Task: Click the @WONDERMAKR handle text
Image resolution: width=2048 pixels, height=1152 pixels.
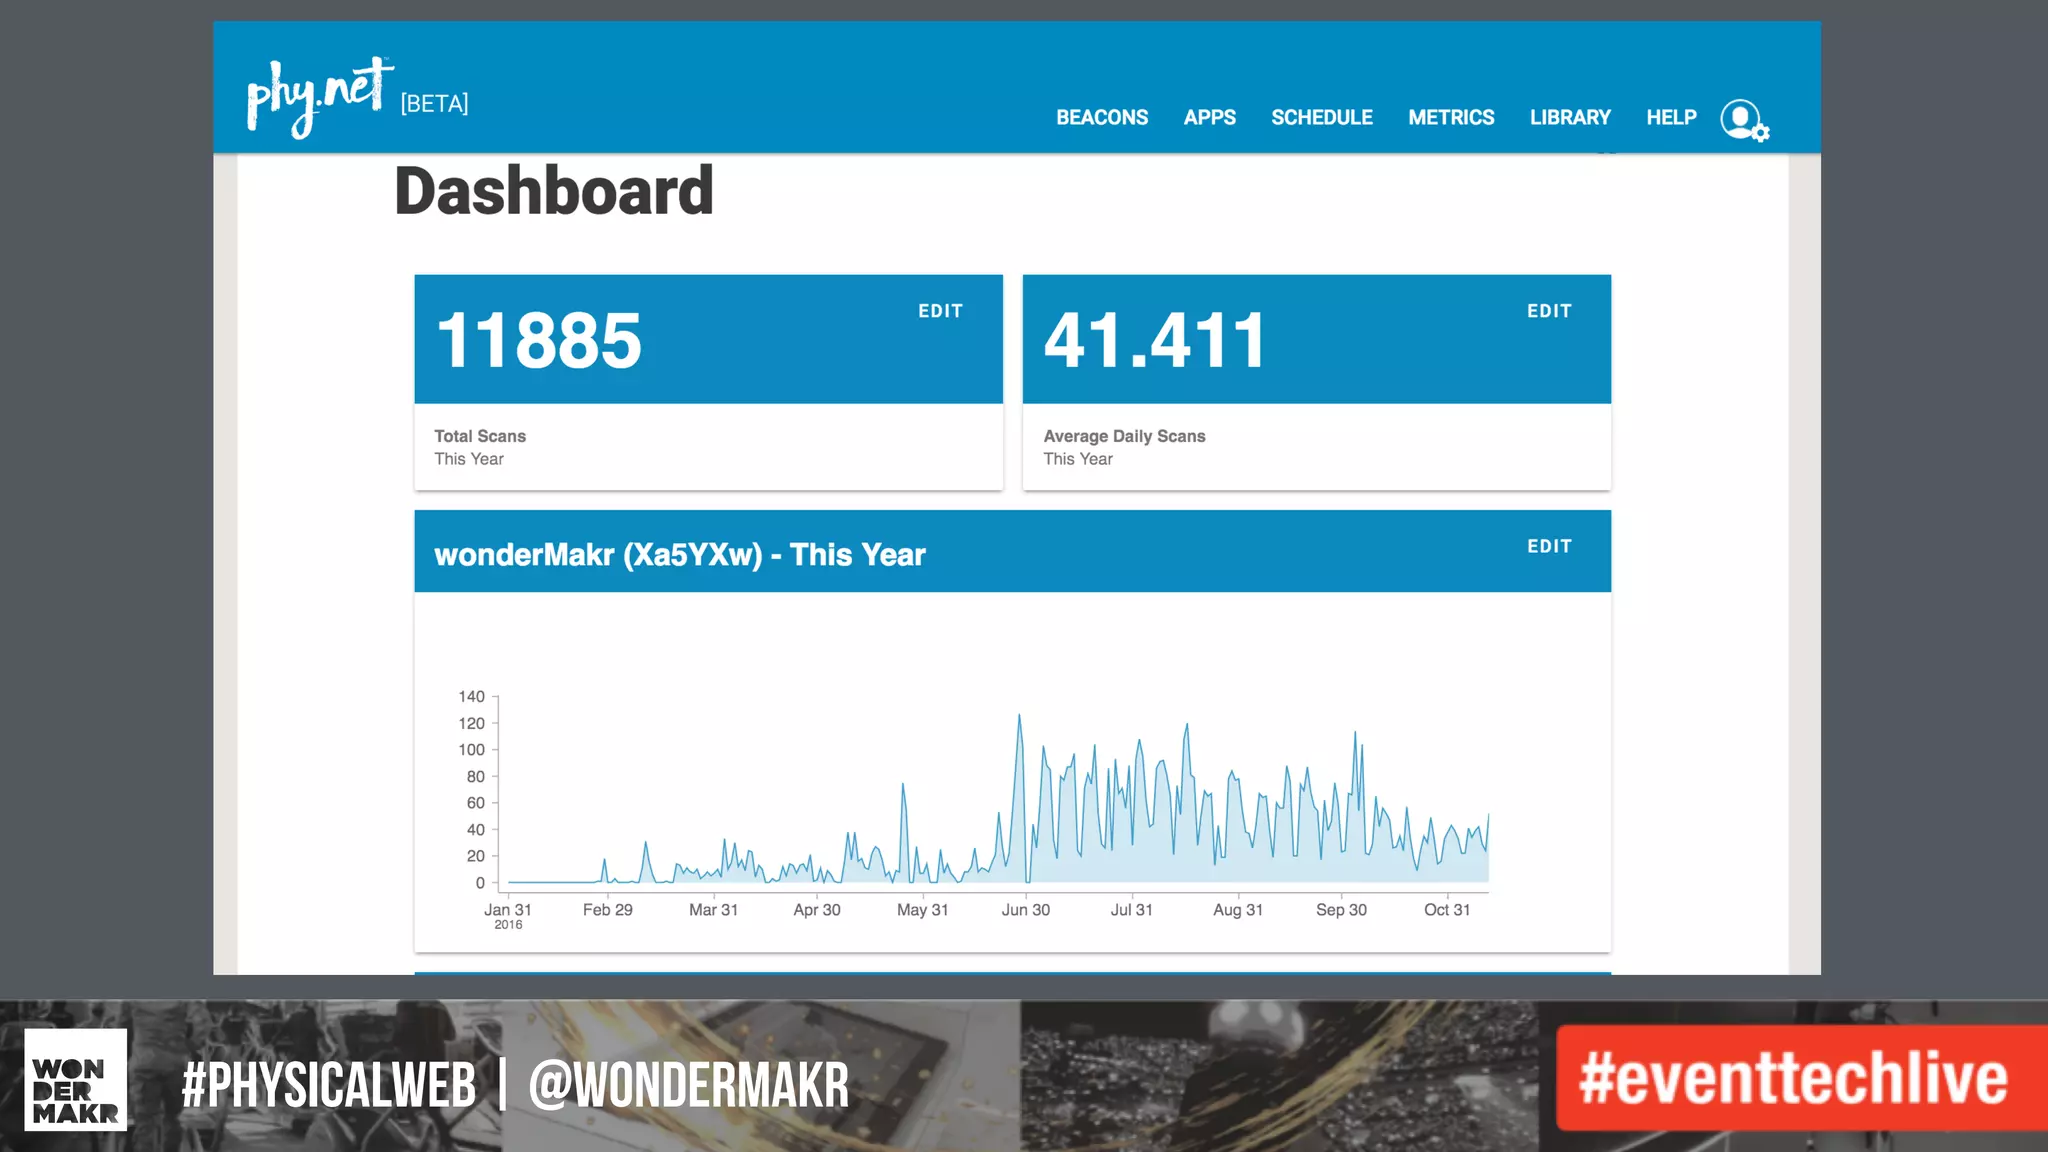Action: click(688, 1086)
